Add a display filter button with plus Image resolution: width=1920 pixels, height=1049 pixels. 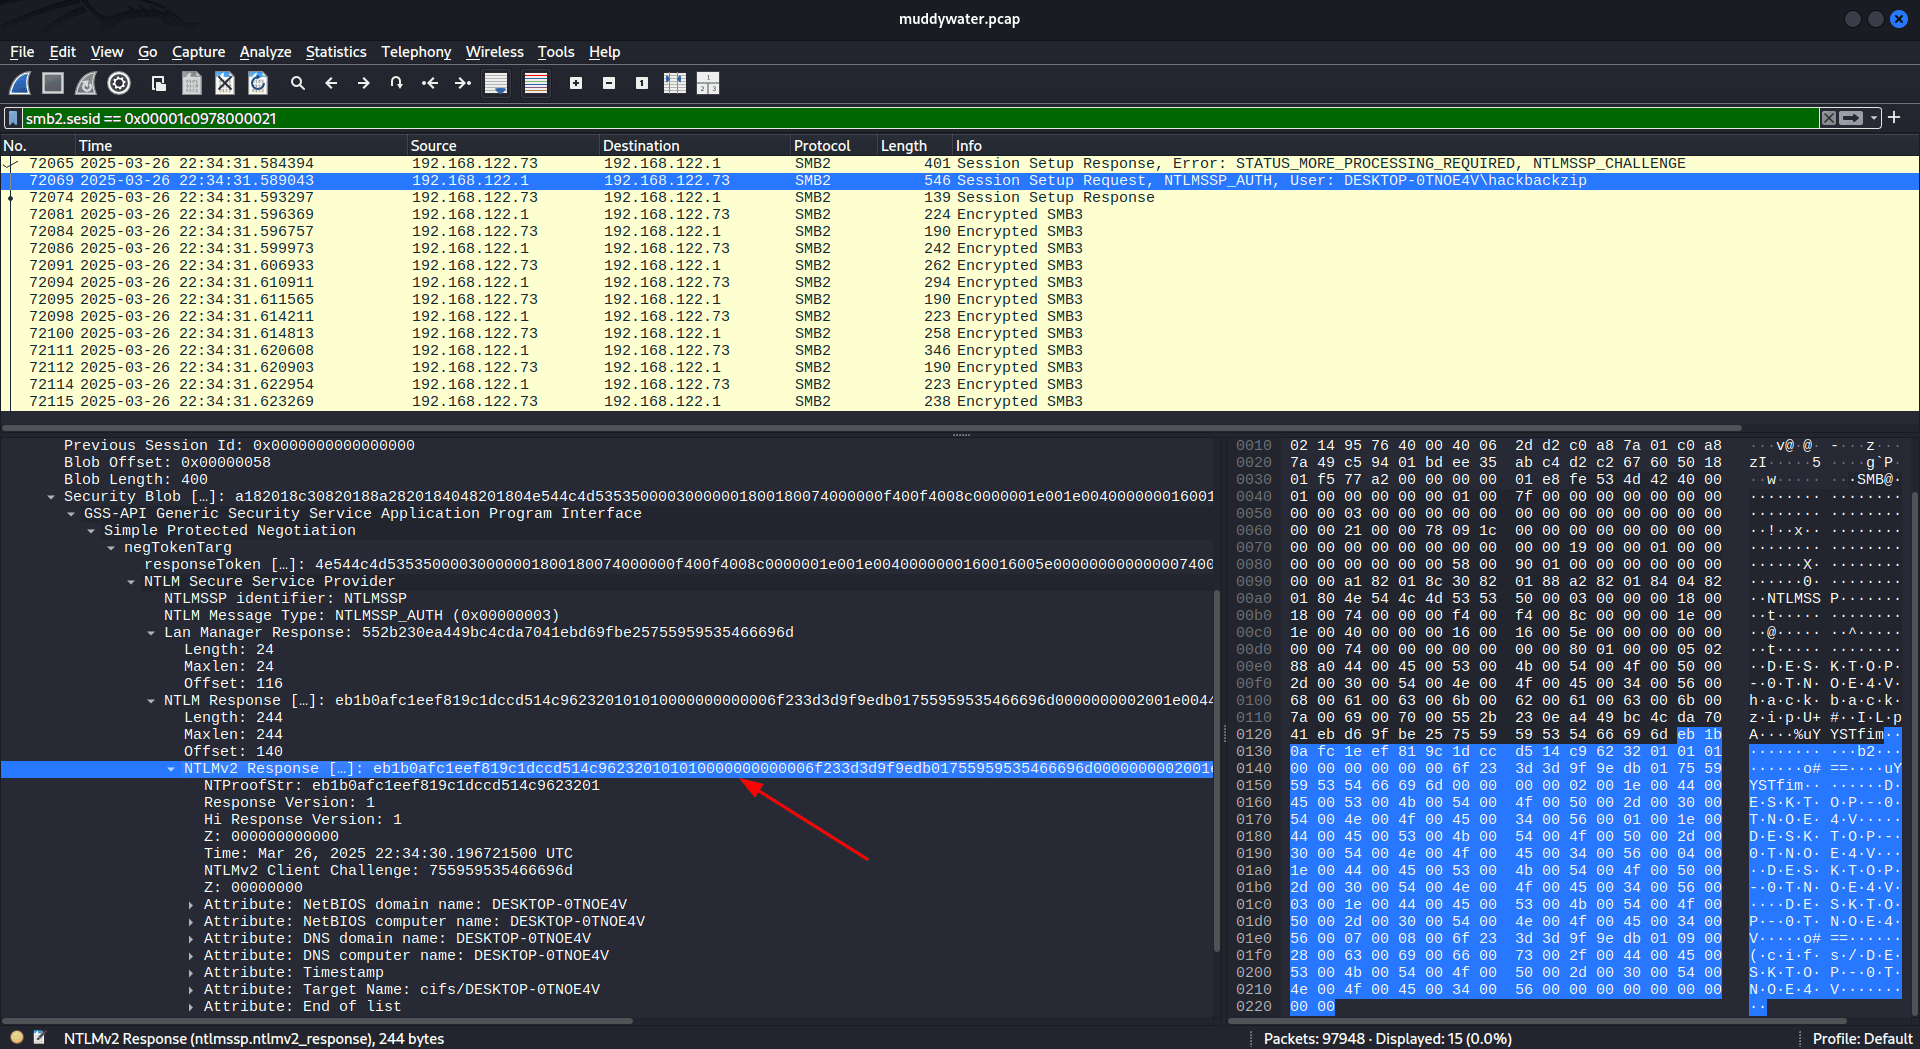1894,117
